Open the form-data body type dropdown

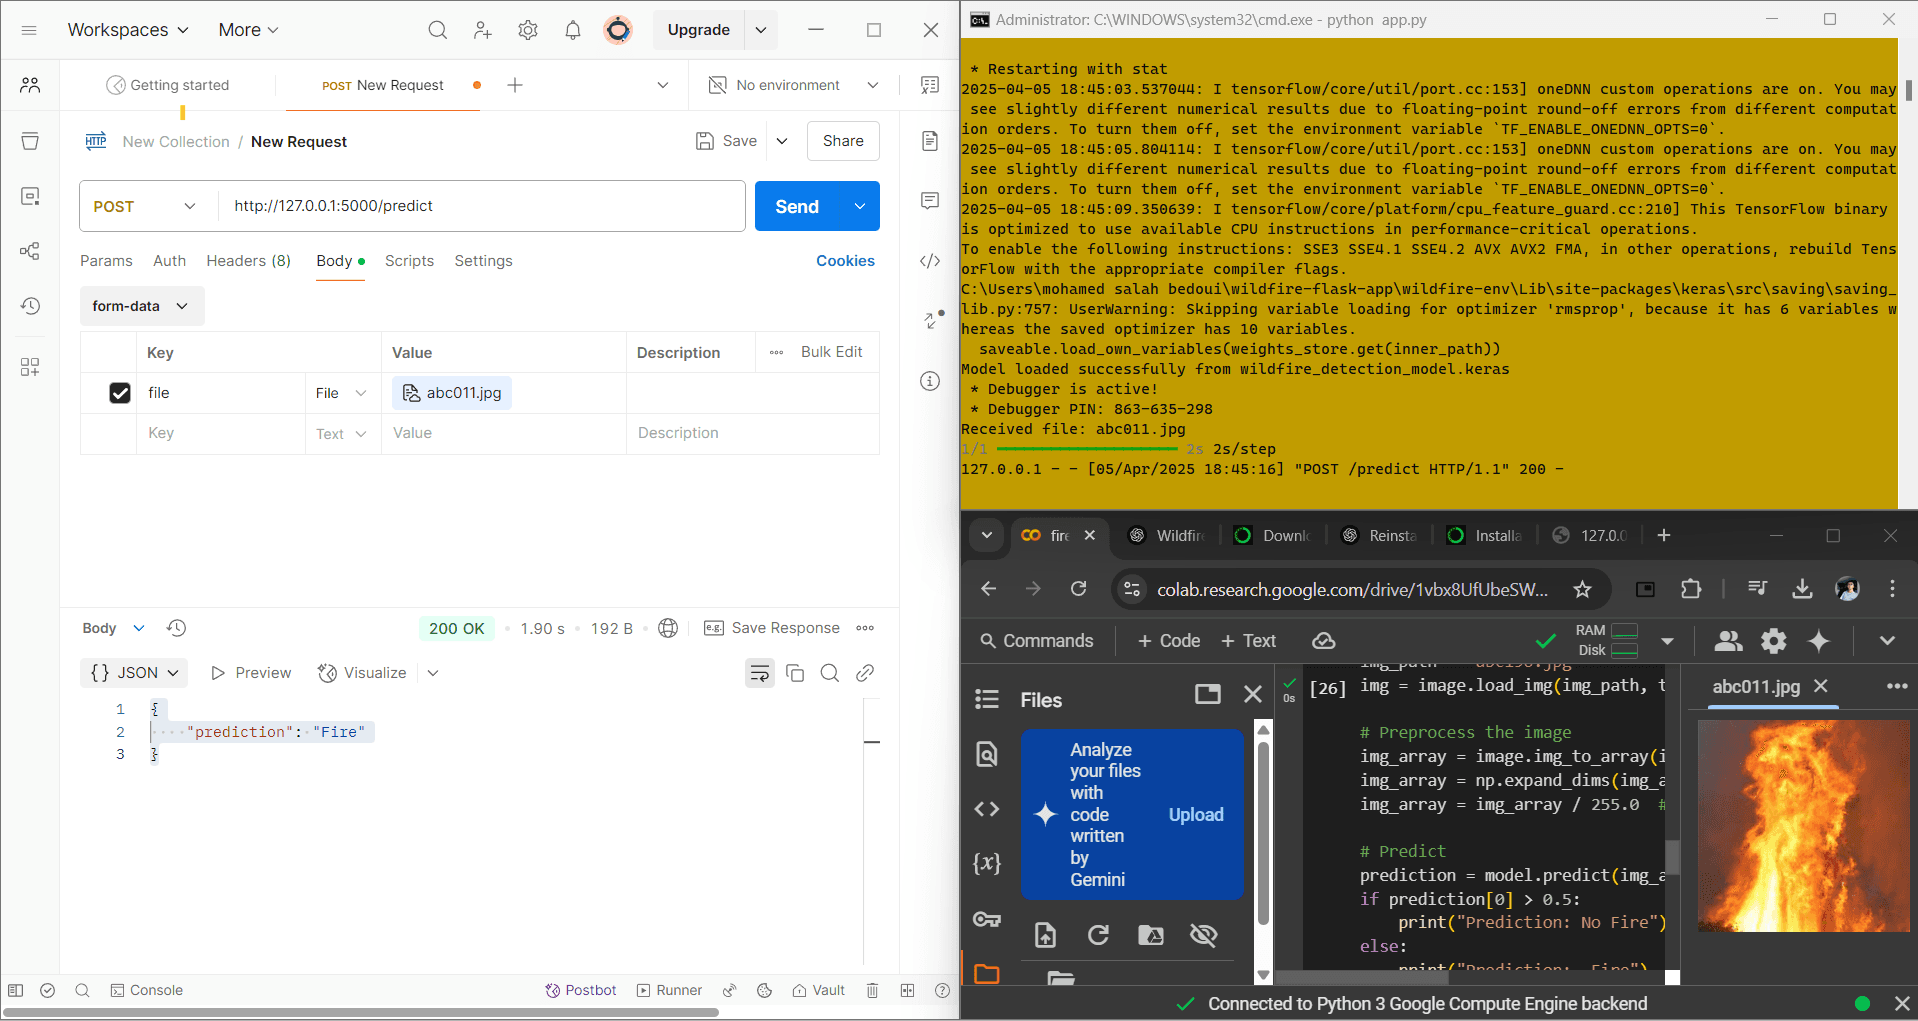[142, 306]
